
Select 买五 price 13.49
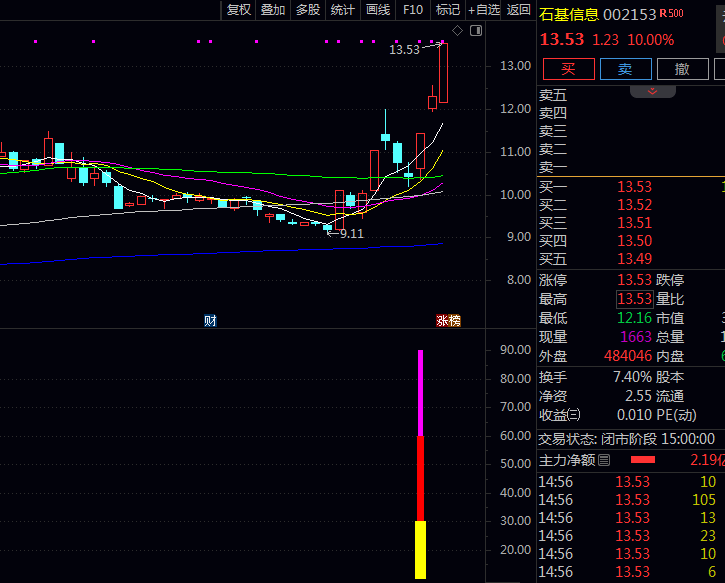[634, 259]
